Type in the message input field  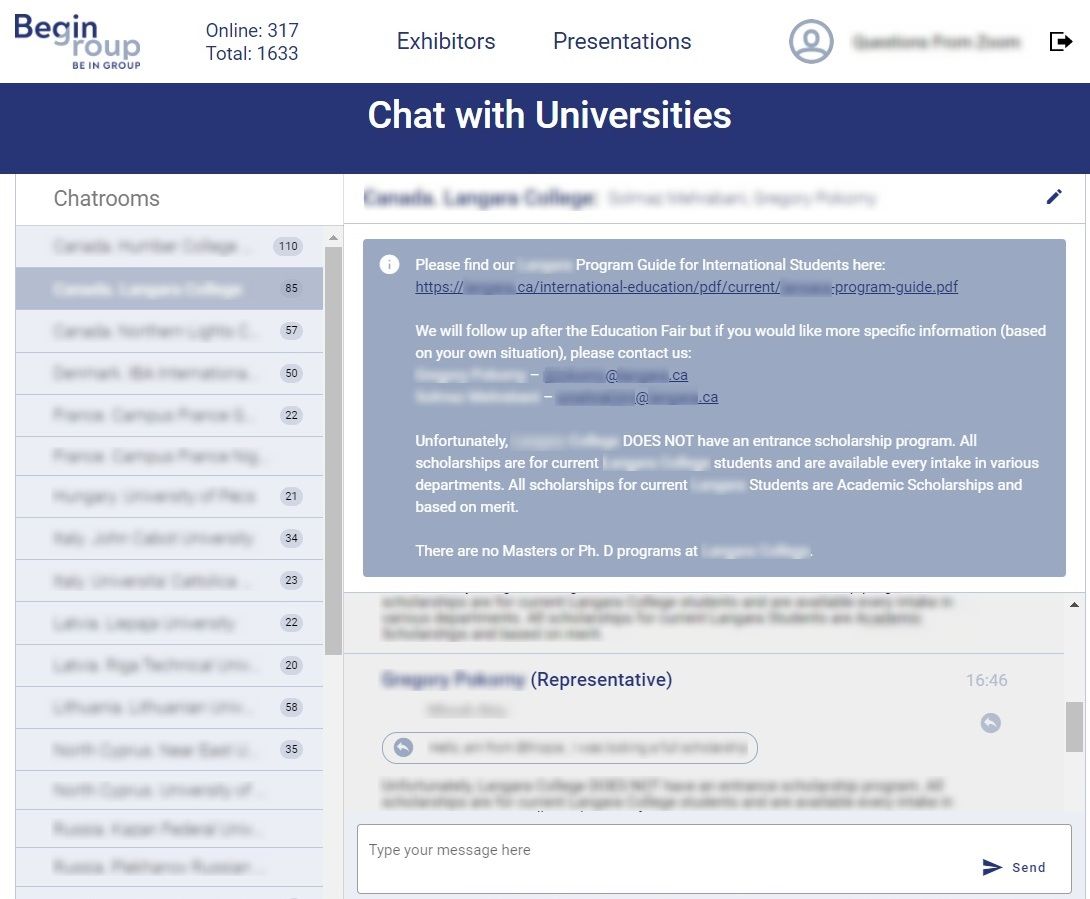[x=660, y=851]
